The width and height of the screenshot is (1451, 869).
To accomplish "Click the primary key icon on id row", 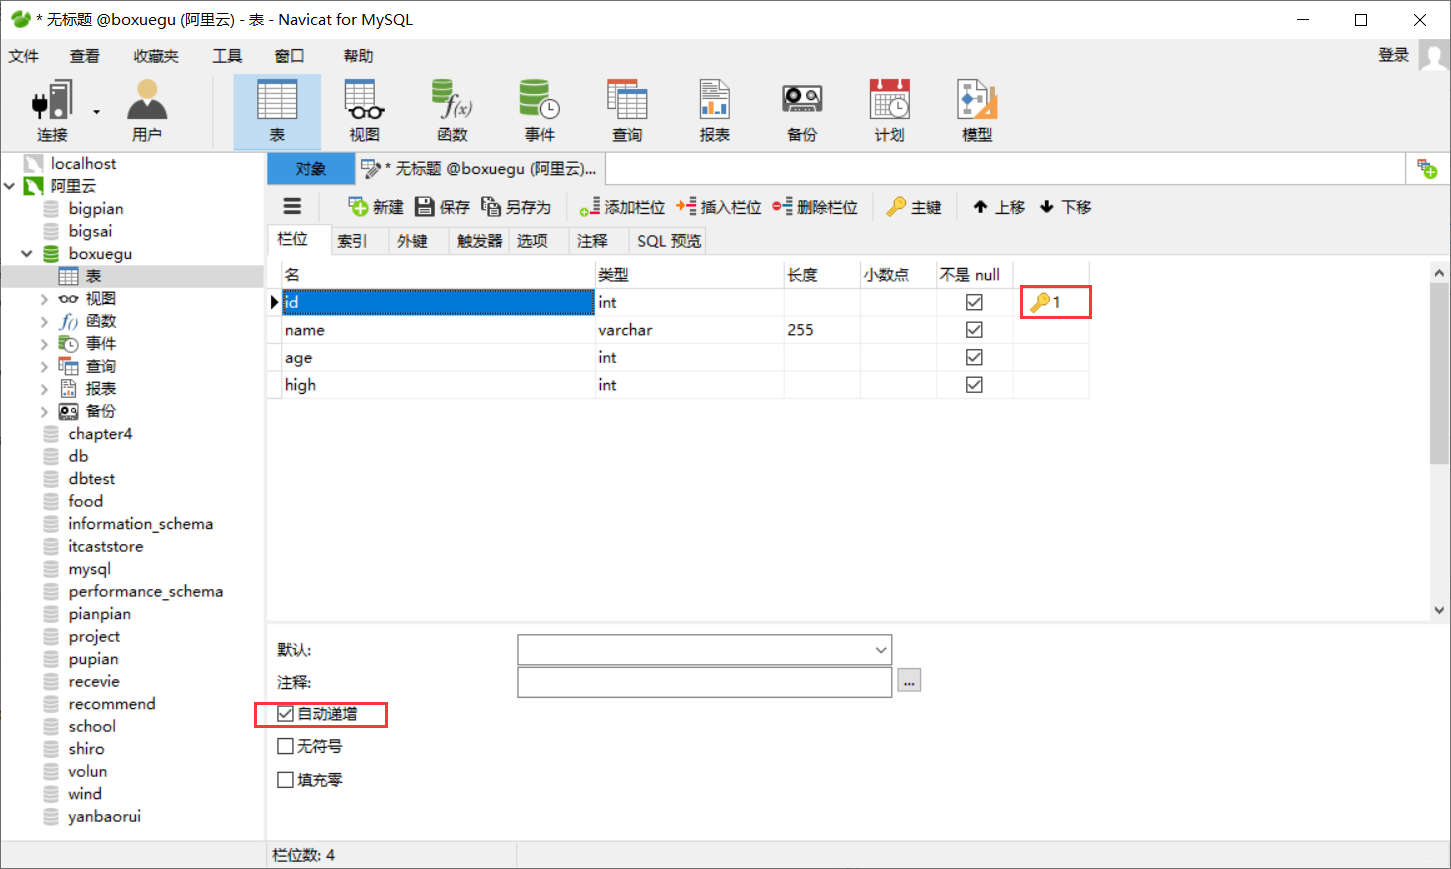I will click(1041, 302).
